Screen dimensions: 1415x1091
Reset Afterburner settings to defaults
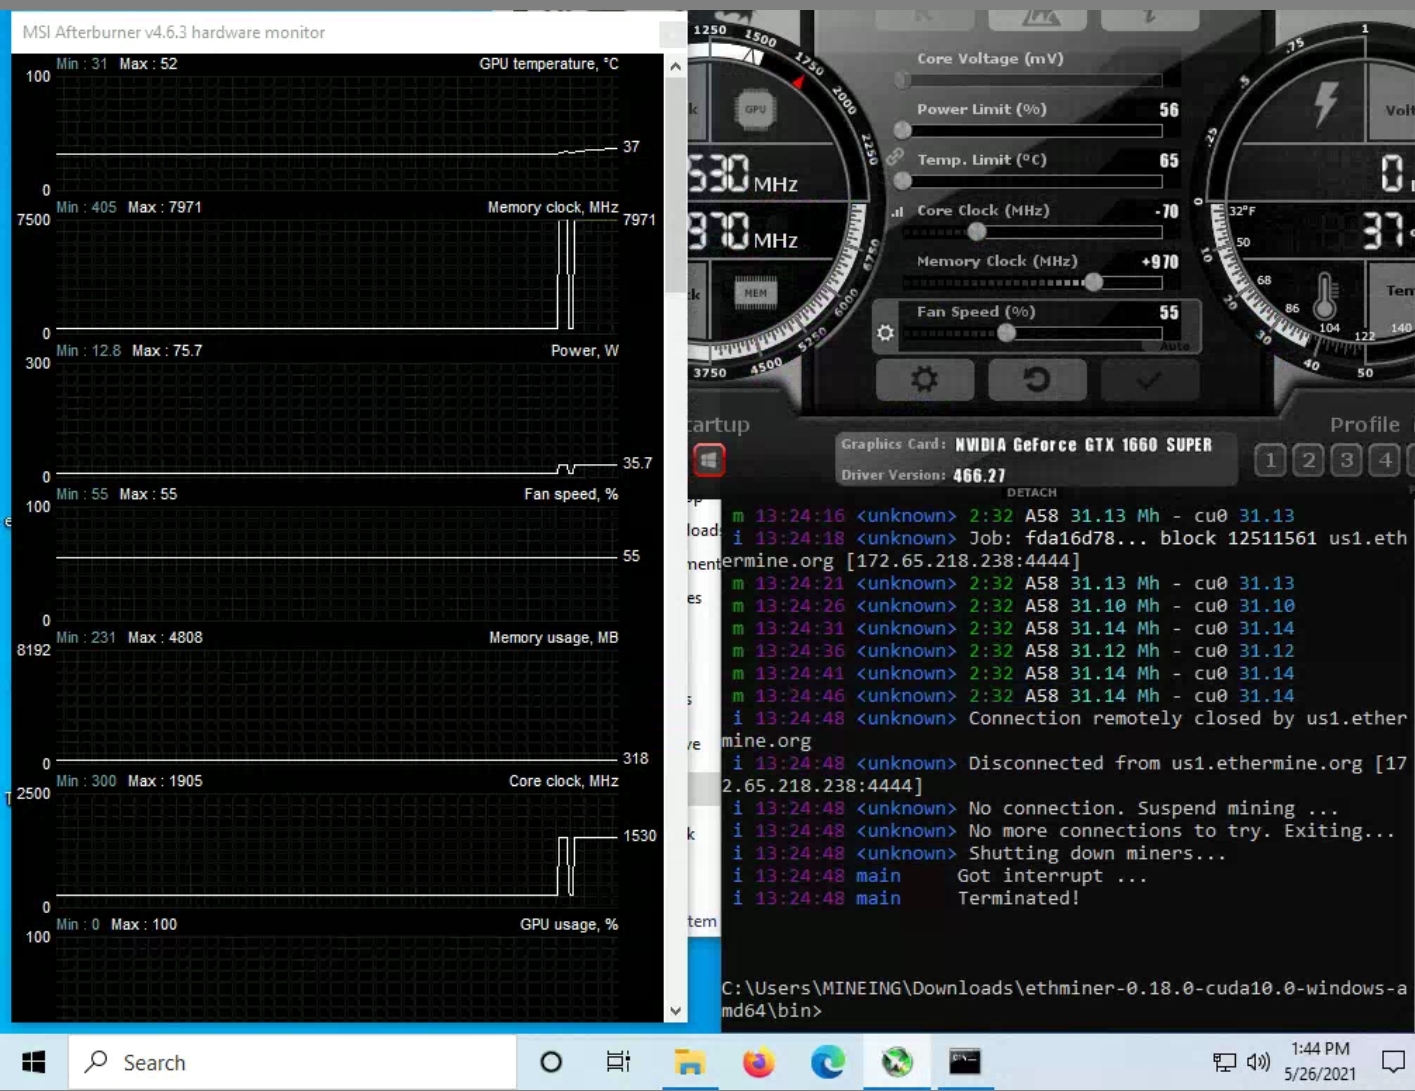1037,380
